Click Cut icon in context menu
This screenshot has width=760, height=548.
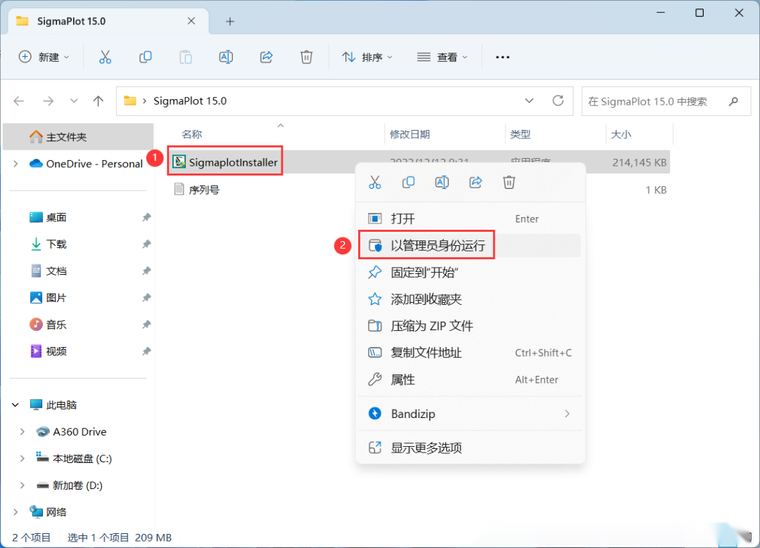375,182
